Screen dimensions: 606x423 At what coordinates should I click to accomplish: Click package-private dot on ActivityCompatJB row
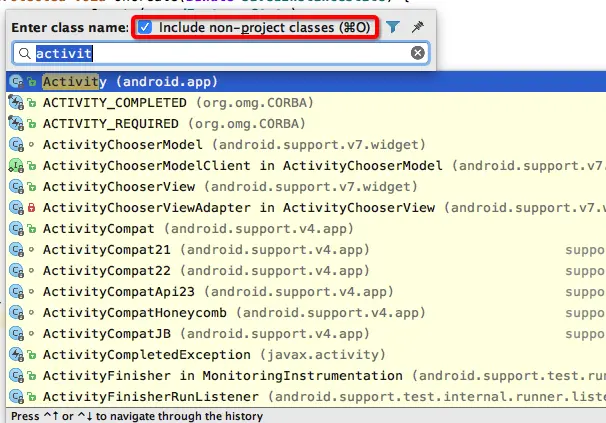coord(32,333)
